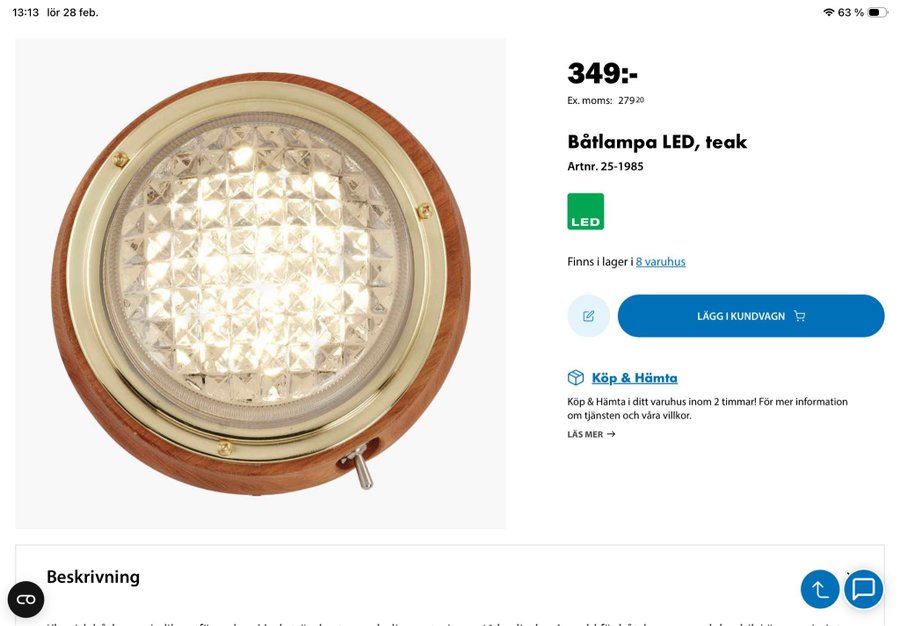Viewport: 900px width, 626px height.
Task: Click the box icon beside Köp & Hämta
Action: tap(575, 378)
